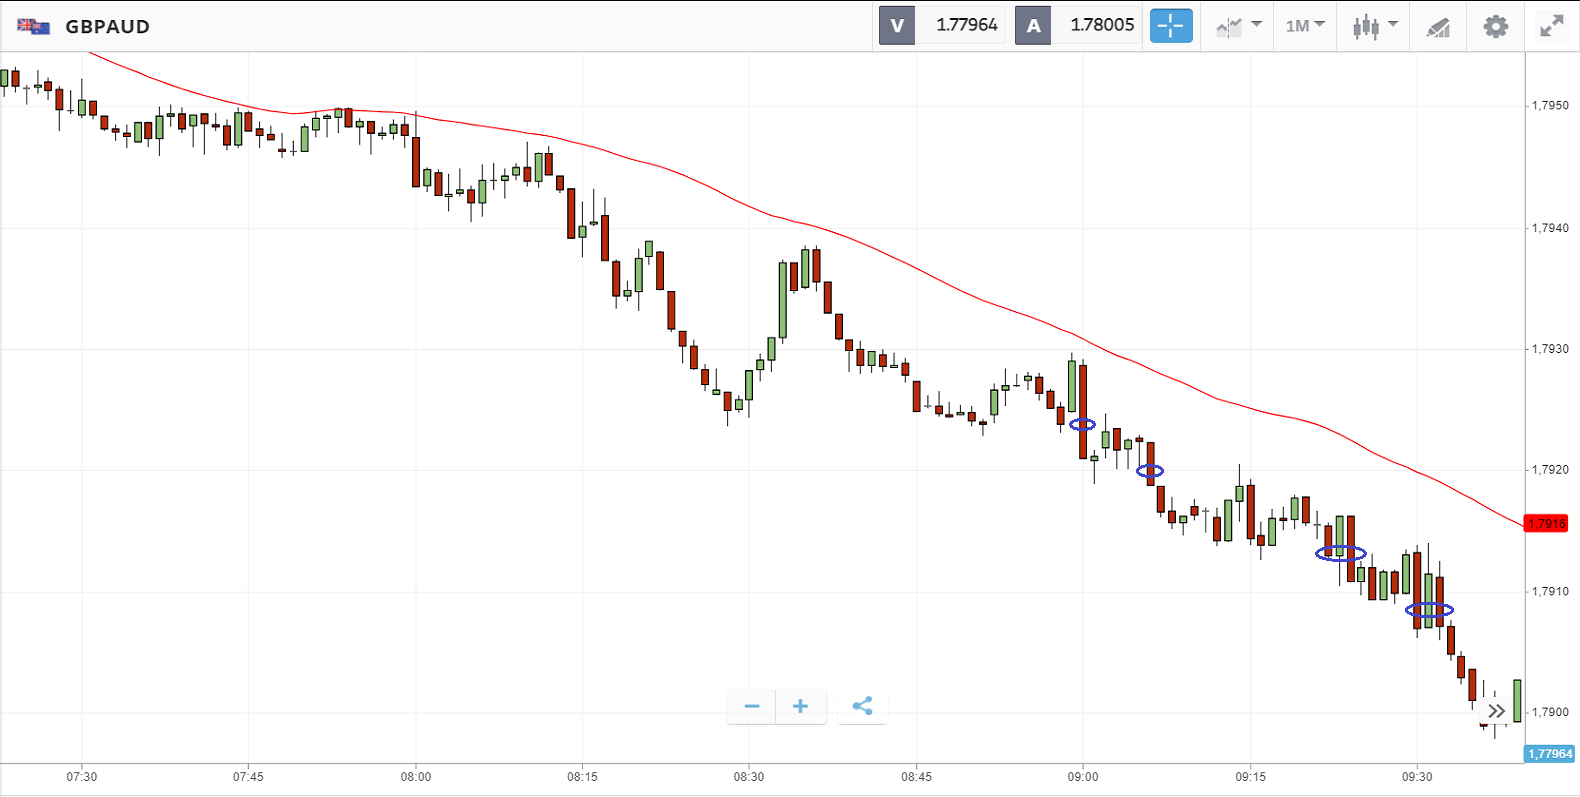Zoom out the chart with minus
The width and height of the screenshot is (1580, 797).
[752, 707]
